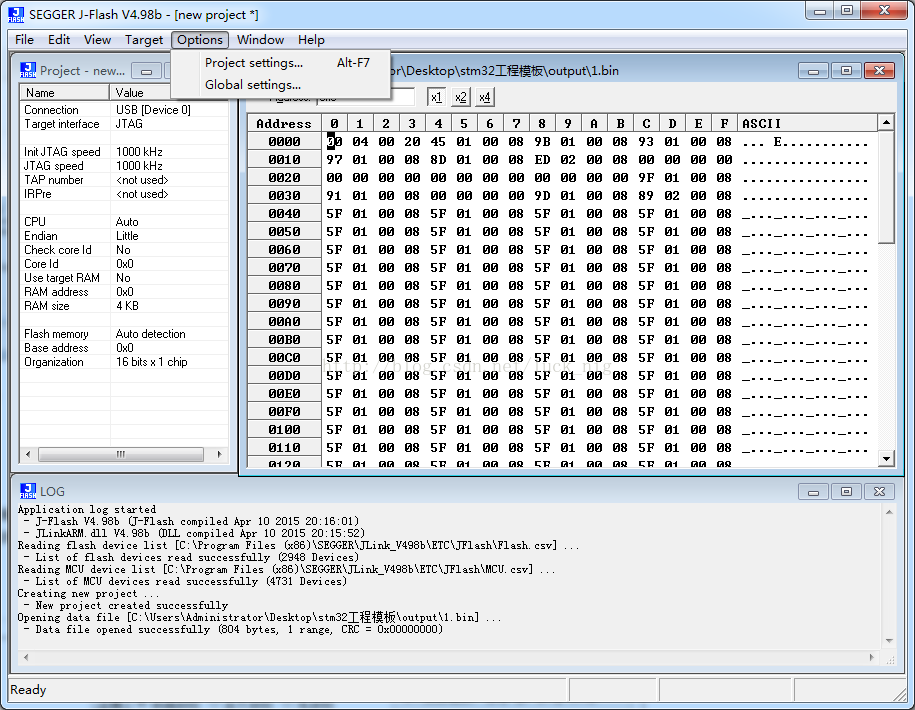The width and height of the screenshot is (915, 710).
Task: Click 'Data file opened successfully' log line
Action: point(233,629)
